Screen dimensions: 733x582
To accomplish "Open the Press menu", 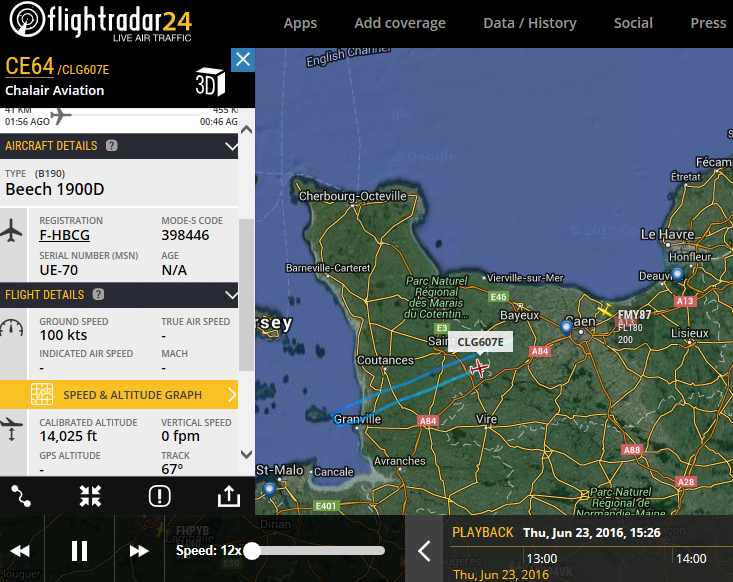I will pos(708,23).
